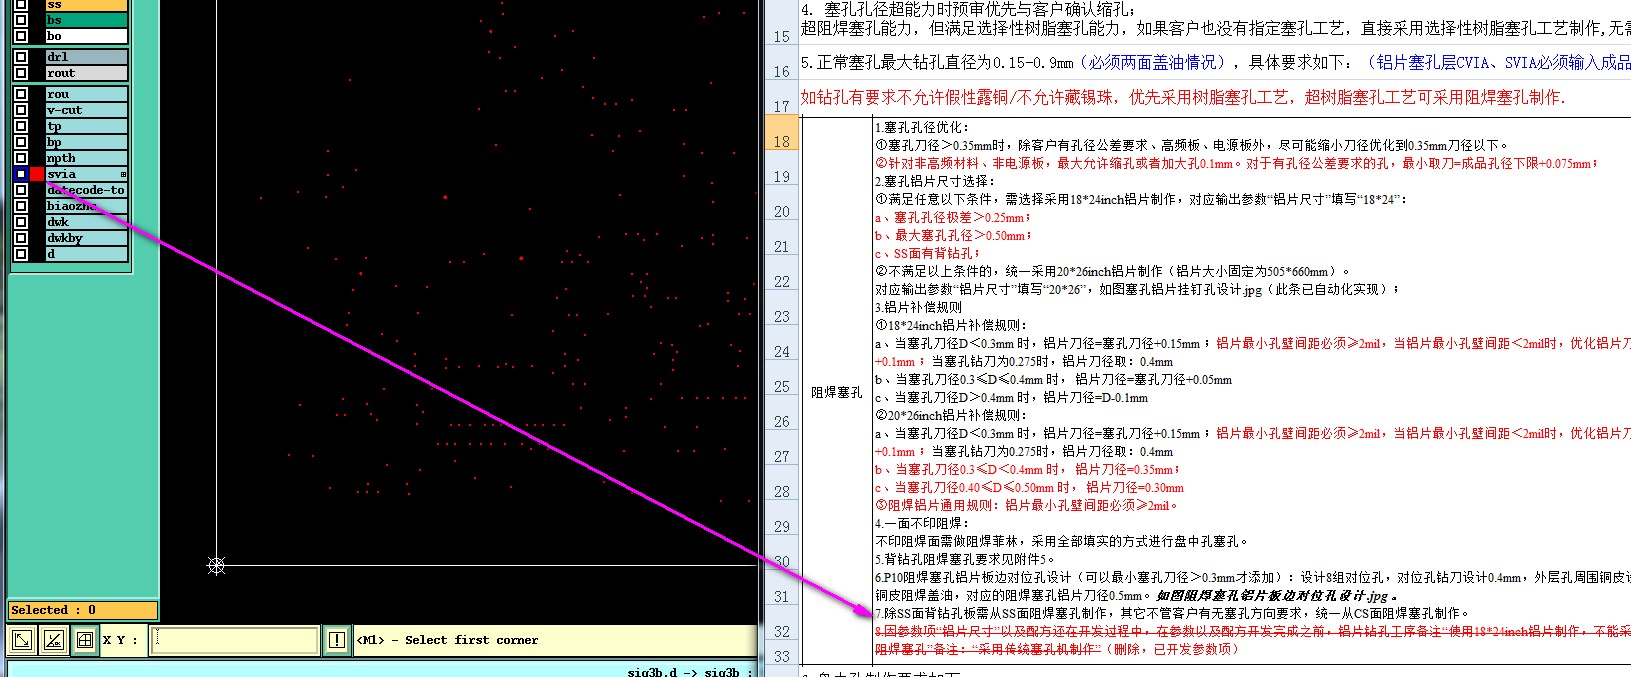This screenshot has height=677, width=1631.
Task: Enable the drl layer checkbox
Action: [21, 57]
